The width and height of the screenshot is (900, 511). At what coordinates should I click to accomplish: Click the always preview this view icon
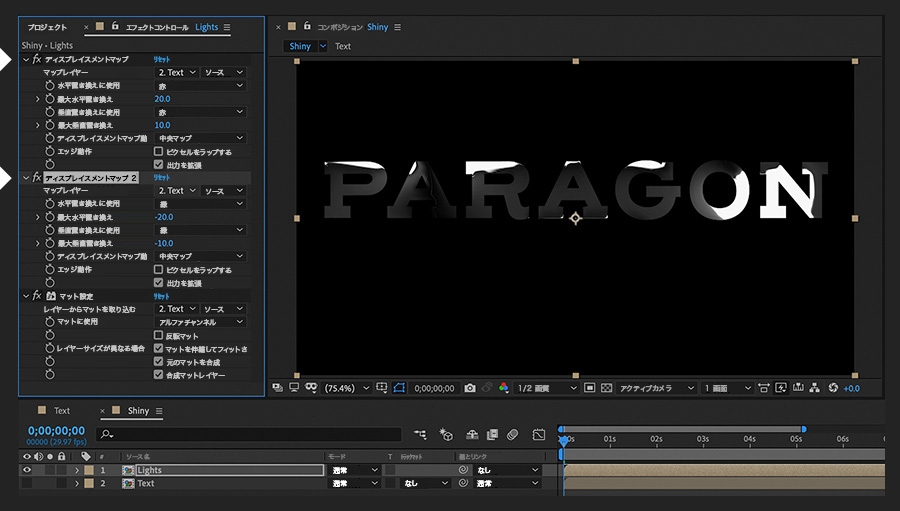point(278,388)
